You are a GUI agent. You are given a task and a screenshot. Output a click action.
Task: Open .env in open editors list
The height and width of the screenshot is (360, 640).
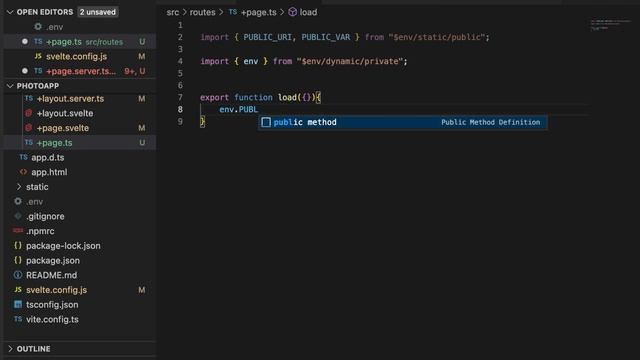click(54, 27)
